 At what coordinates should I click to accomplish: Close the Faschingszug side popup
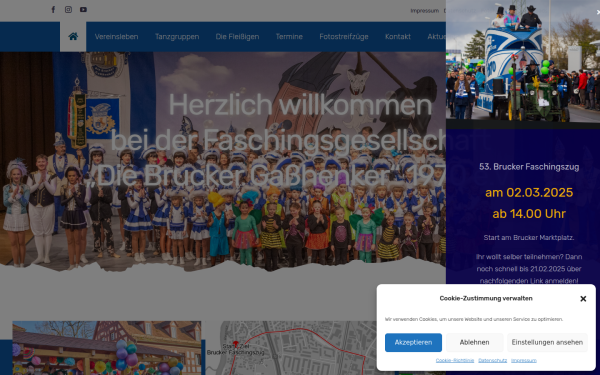point(598,12)
